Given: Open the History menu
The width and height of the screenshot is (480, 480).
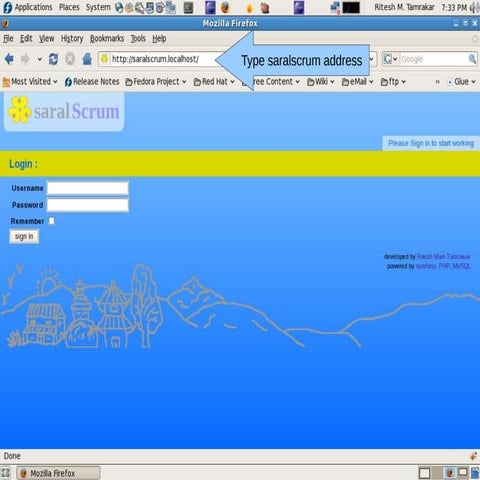Looking at the screenshot, I should pos(72,39).
